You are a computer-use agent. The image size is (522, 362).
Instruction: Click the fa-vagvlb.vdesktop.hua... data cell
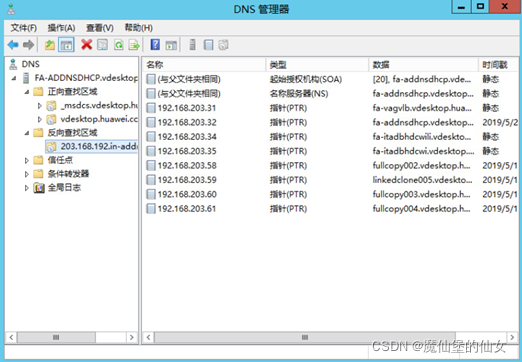point(422,108)
